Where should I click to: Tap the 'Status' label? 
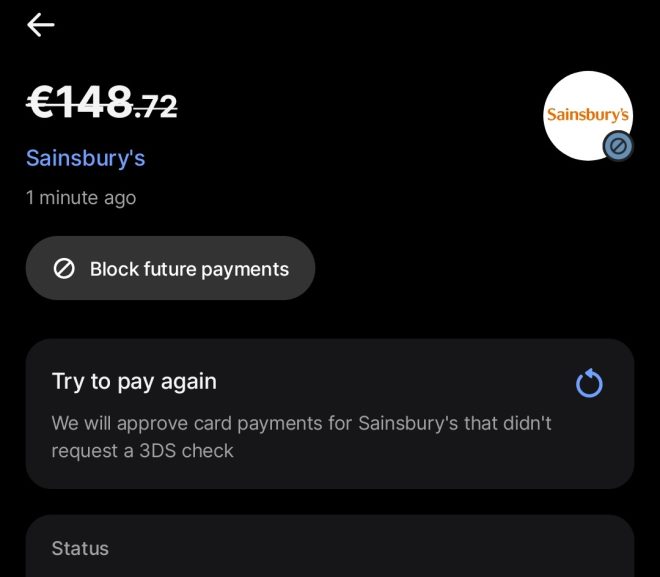click(x=80, y=548)
